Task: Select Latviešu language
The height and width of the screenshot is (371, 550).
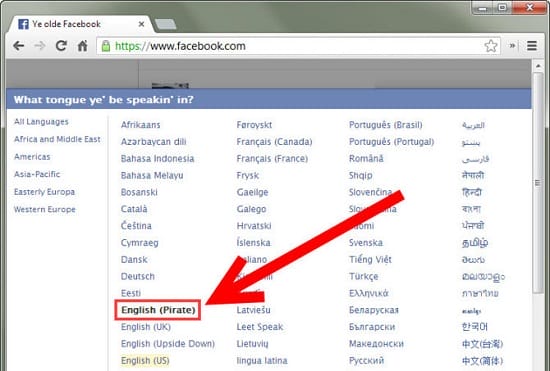Action: [254, 310]
